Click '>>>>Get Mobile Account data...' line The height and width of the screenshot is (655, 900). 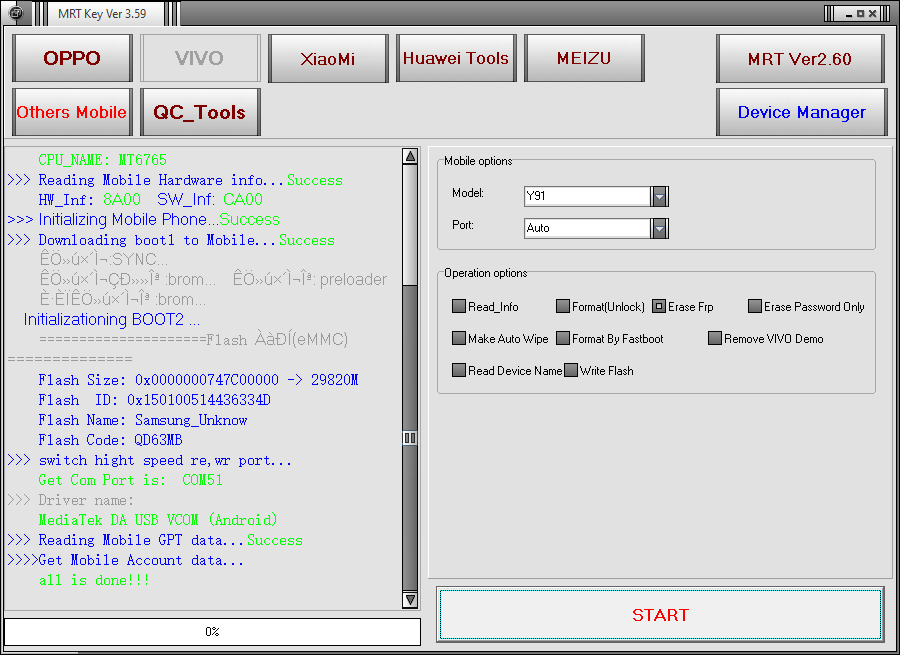point(126,560)
